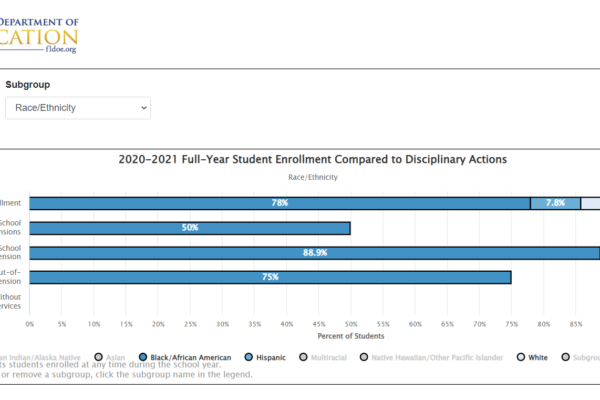Toggle Black/African American subgroup in legend
This screenshot has width=600, height=400.
tap(191, 357)
